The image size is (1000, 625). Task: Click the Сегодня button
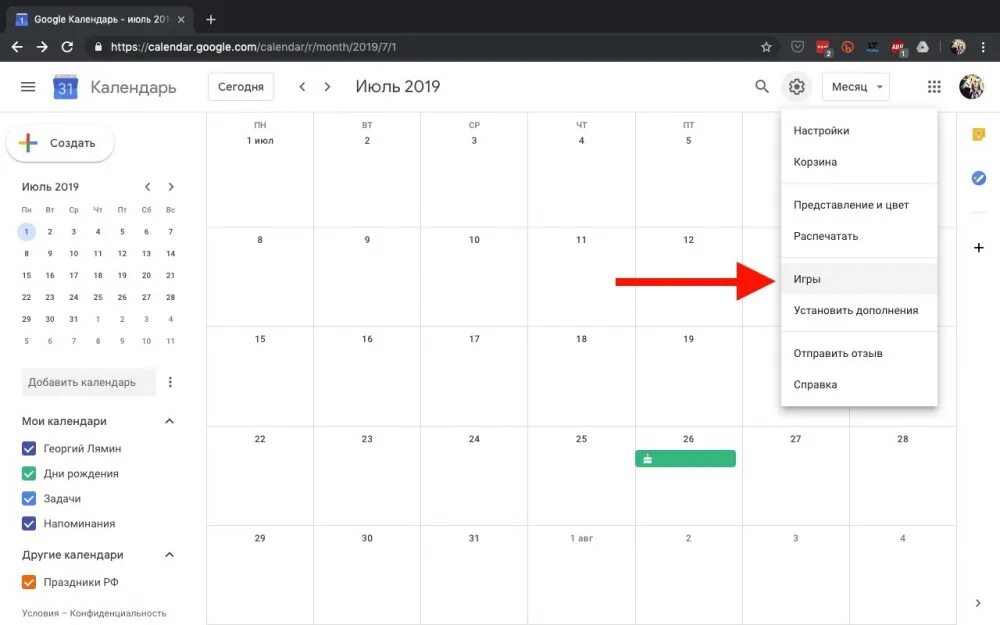tap(240, 87)
